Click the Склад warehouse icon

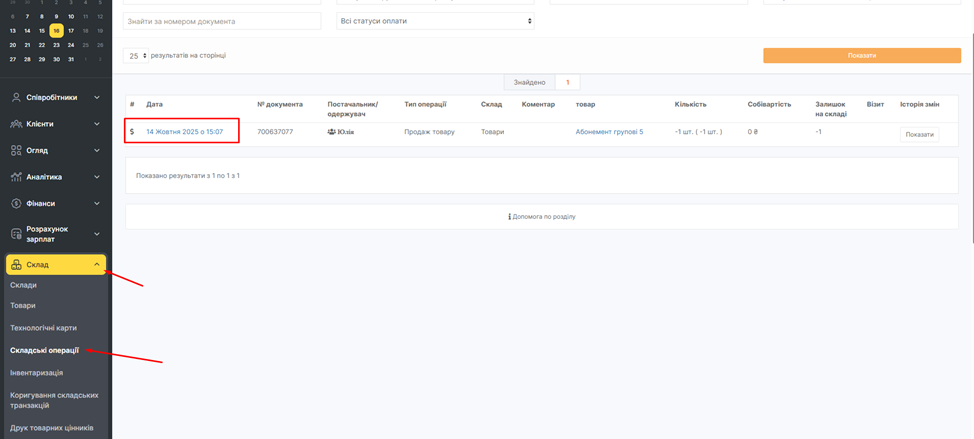point(16,265)
